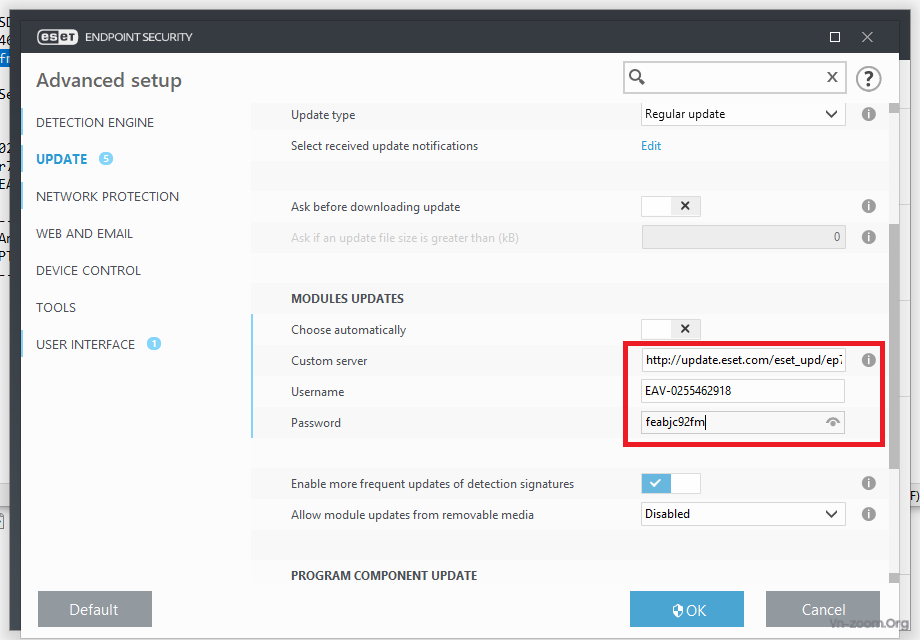
Task: Click the ESET logo in title bar
Action: [57, 37]
